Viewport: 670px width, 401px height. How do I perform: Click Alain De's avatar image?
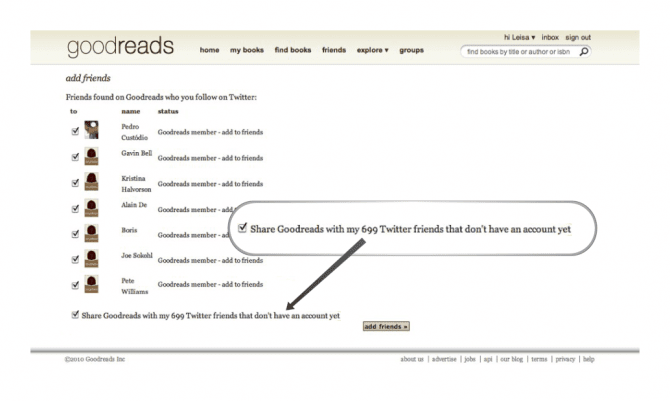pyautogui.click(x=91, y=208)
